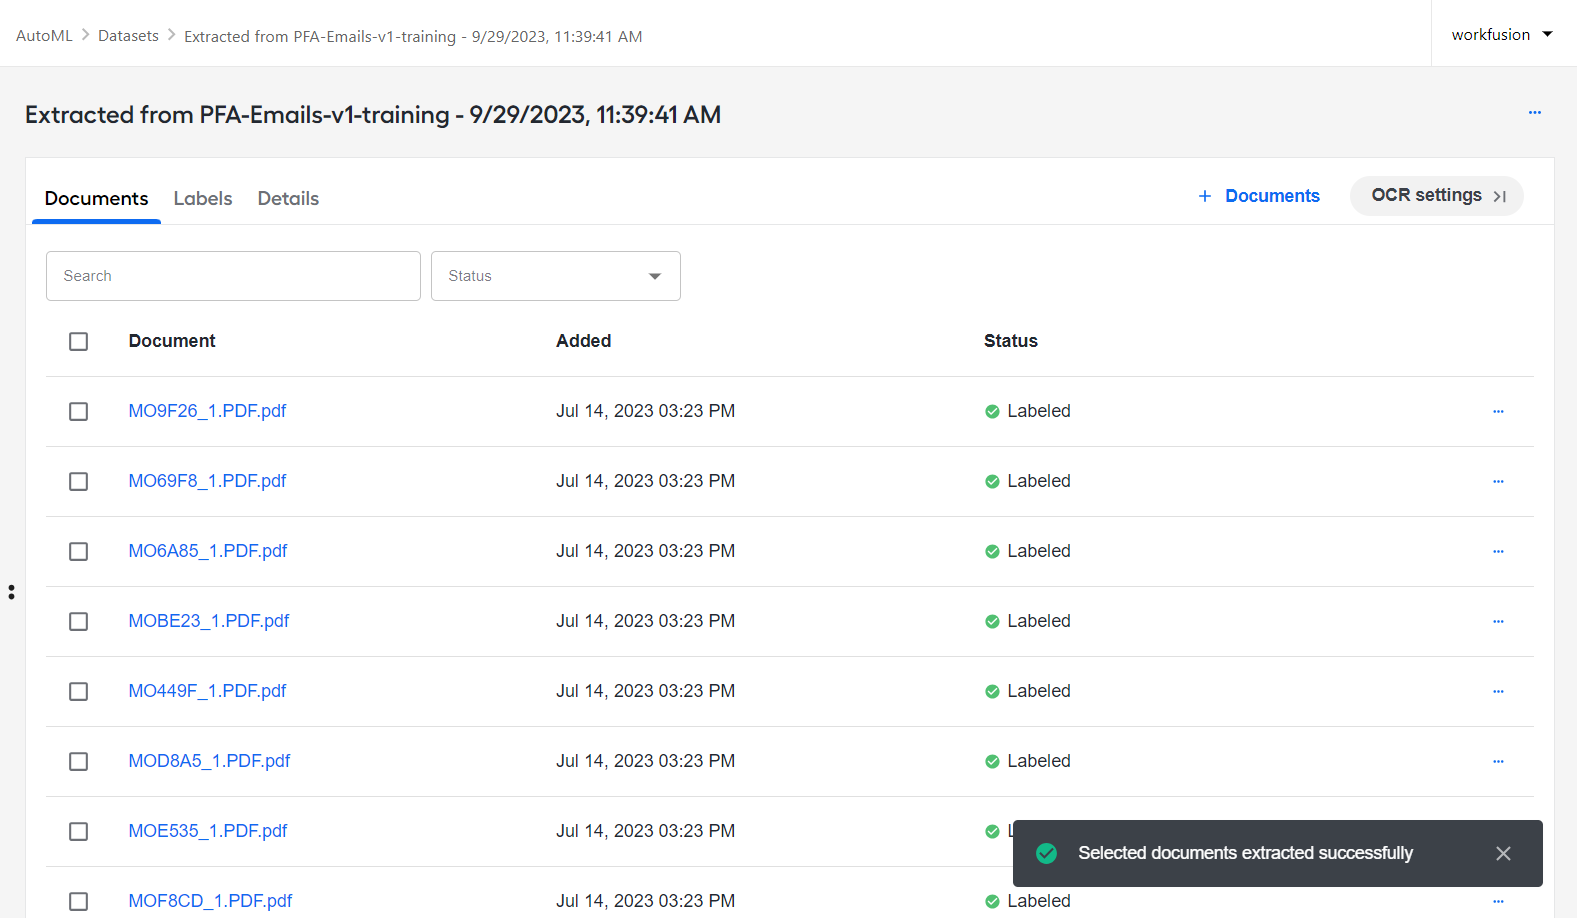Viewport: 1577px width, 918px height.
Task: Click the Added date of MOE535_1.PDF.pdf
Action: click(x=646, y=831)
